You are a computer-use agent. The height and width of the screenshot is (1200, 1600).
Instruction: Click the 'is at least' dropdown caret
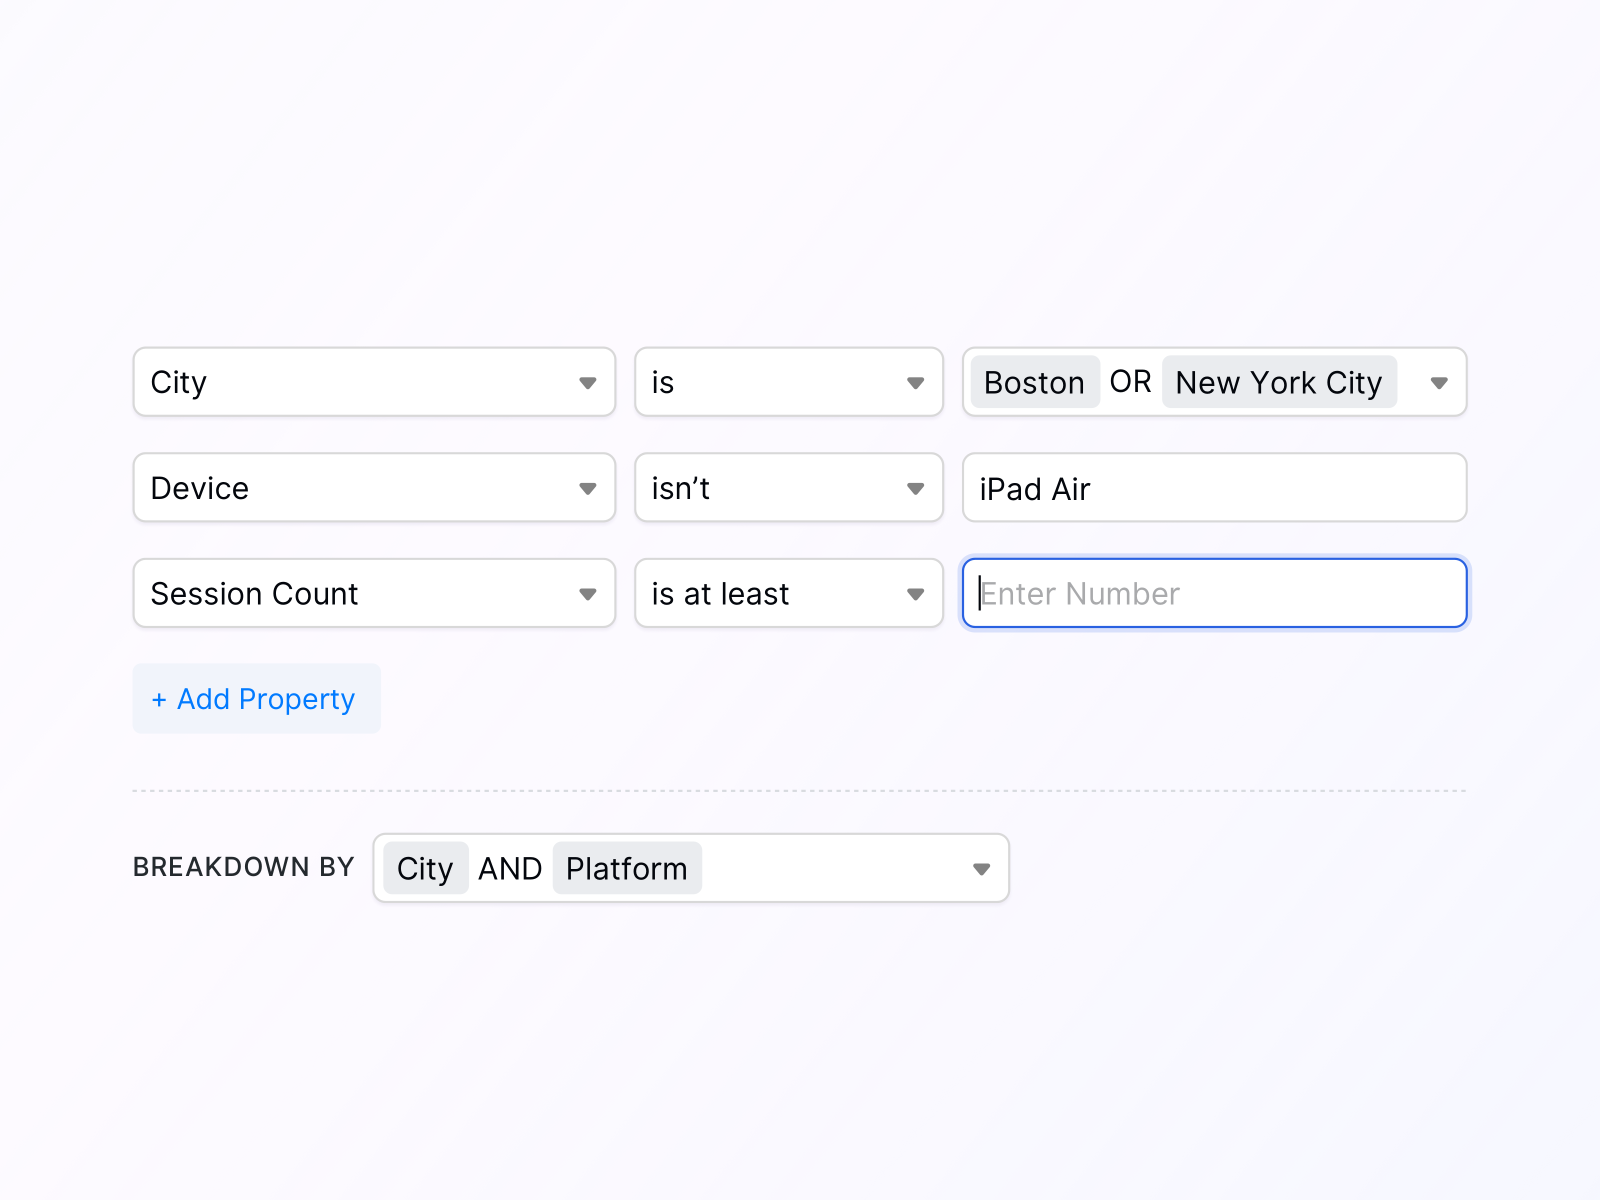(915, 594)
